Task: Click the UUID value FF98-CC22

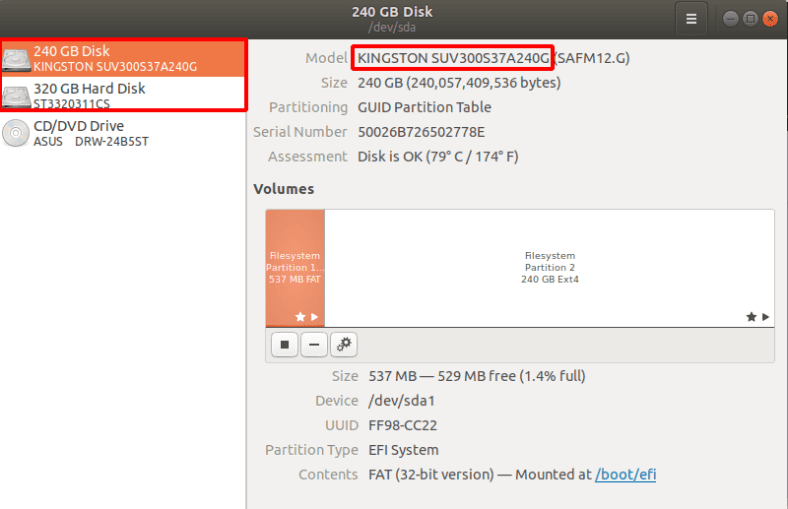Action: [x=403, y=426]
